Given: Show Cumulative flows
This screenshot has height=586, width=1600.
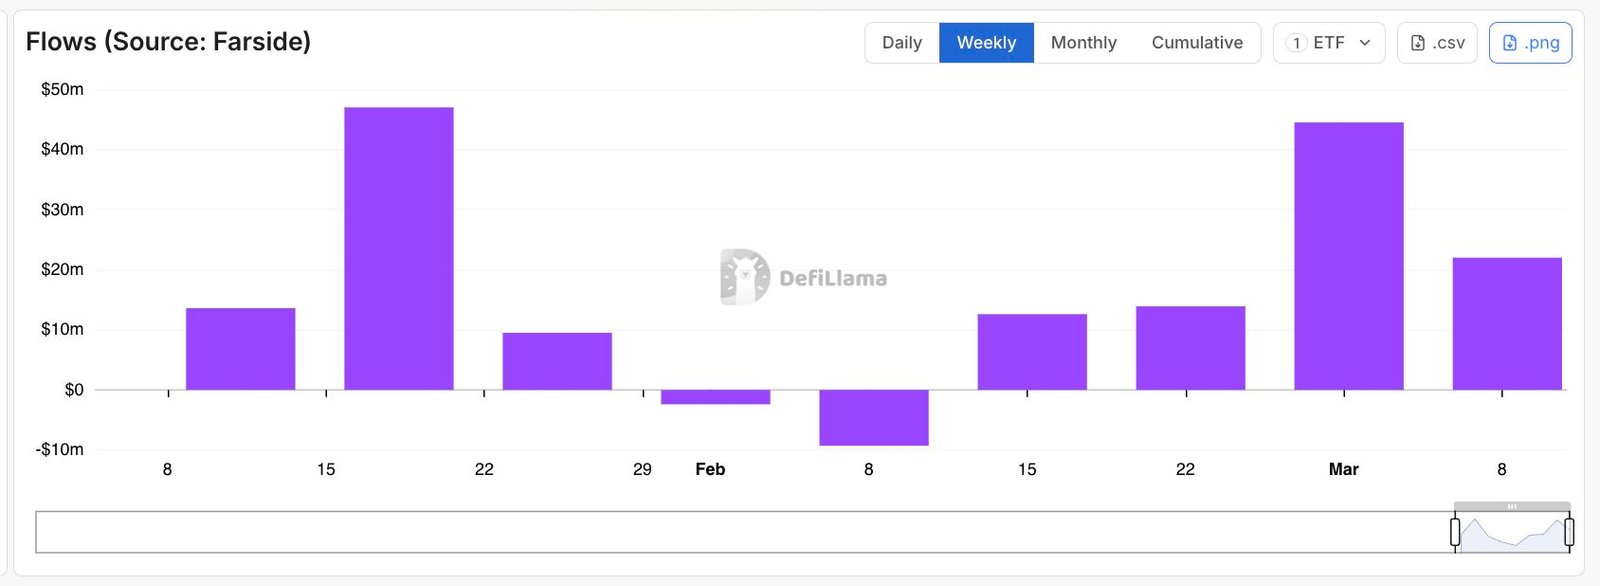Looking at the screenshot, I should click(x=1197, y=43).
